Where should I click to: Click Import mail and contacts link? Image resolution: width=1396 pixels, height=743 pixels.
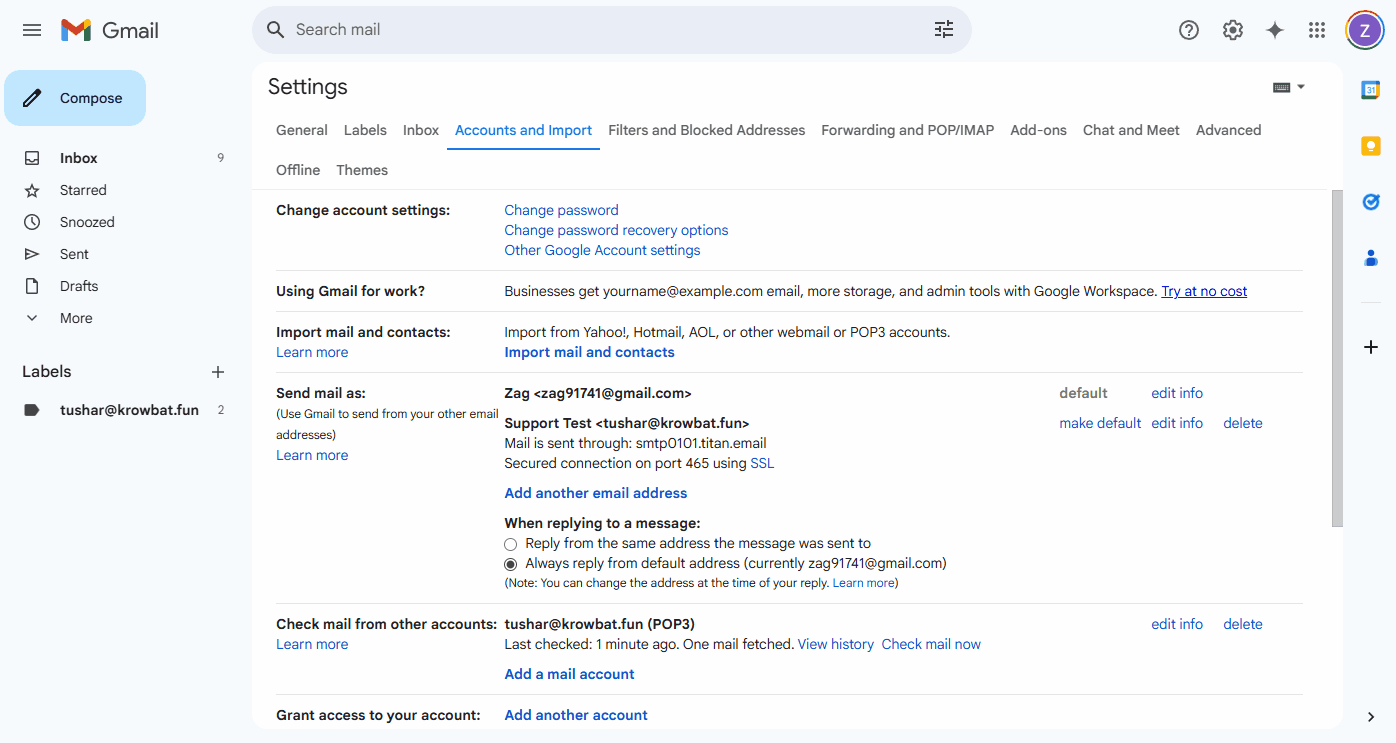click(x=589, y=352)
